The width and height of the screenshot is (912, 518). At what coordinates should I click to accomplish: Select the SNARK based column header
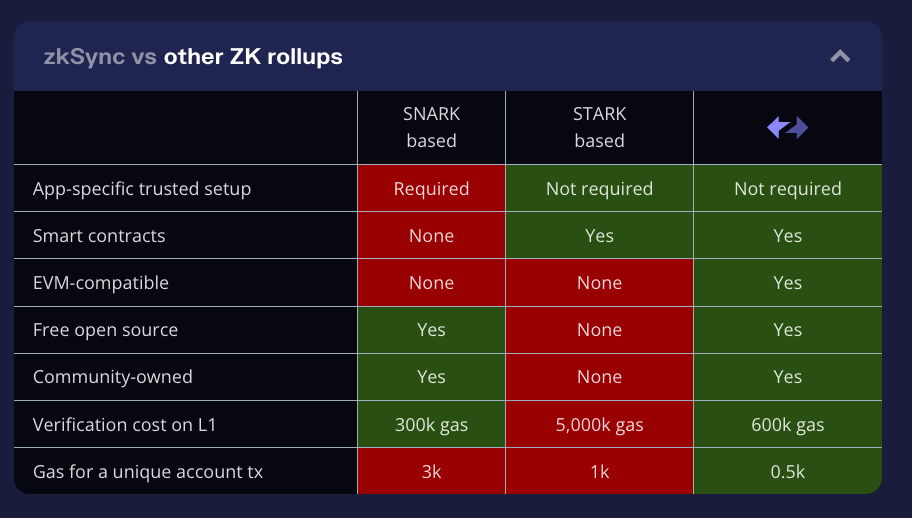[432, 127]
